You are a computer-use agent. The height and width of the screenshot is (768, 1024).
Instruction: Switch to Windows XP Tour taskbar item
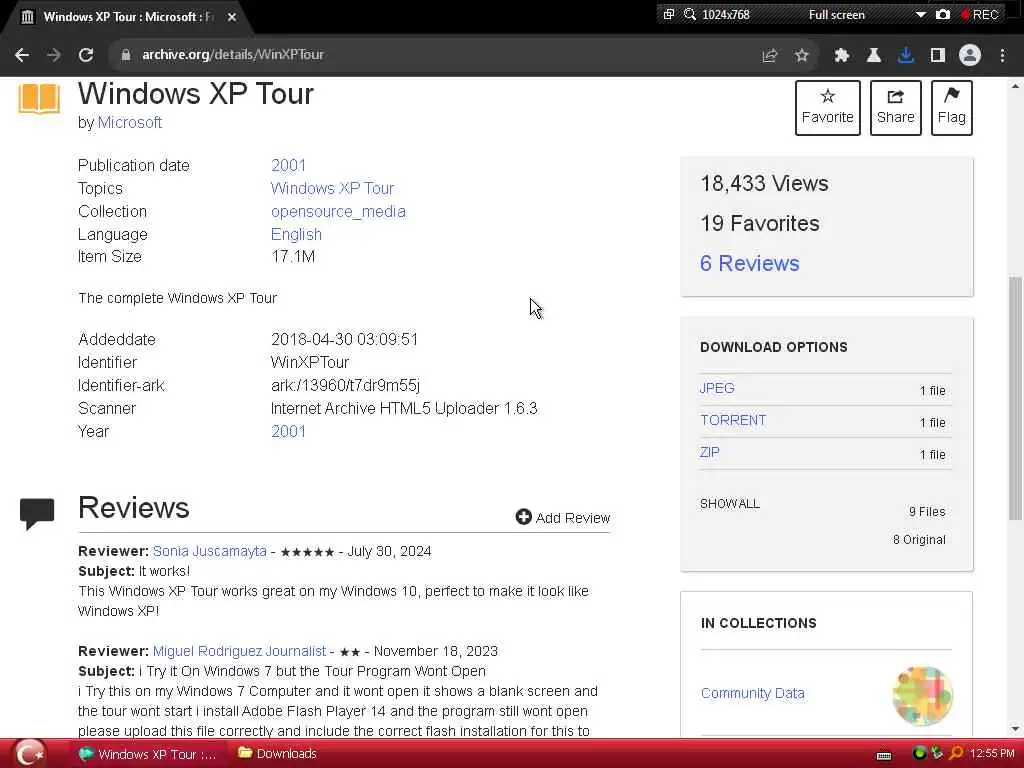(147, 754)
